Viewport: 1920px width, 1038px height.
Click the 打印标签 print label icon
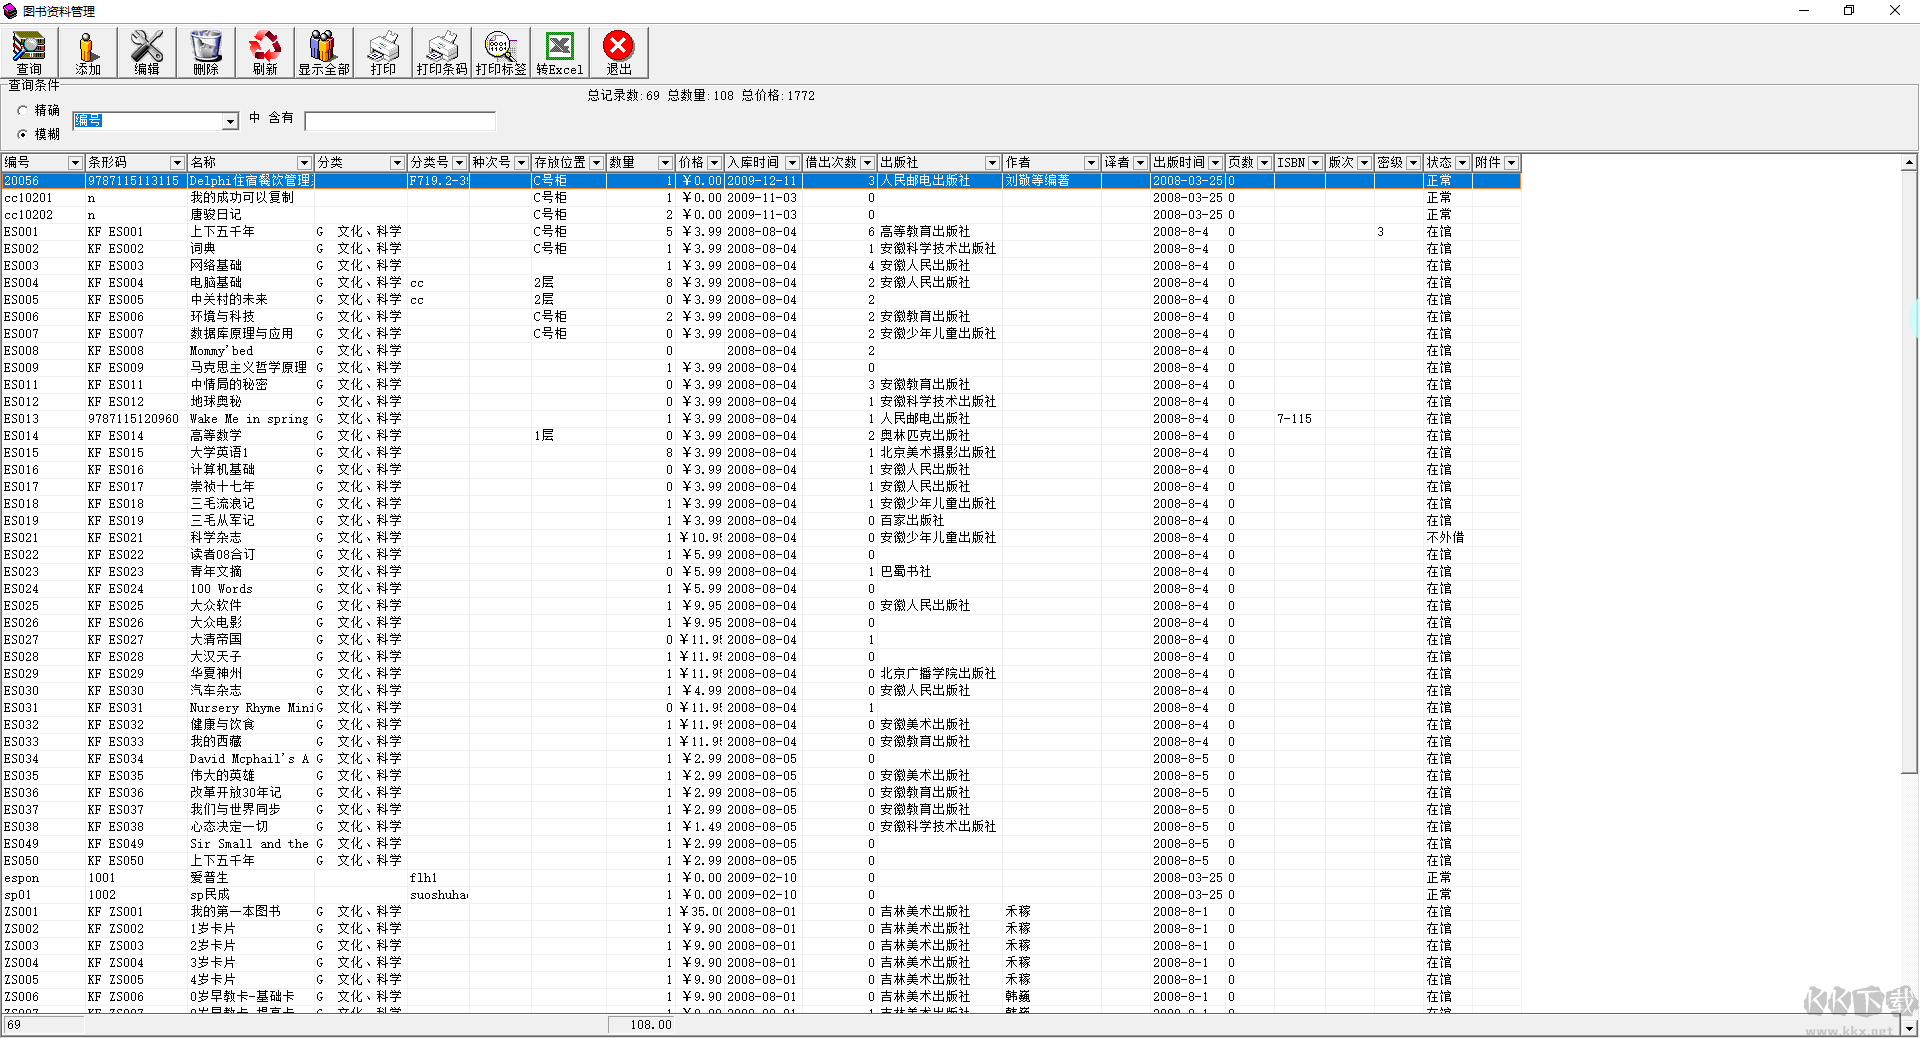click(x=501, y=53)
